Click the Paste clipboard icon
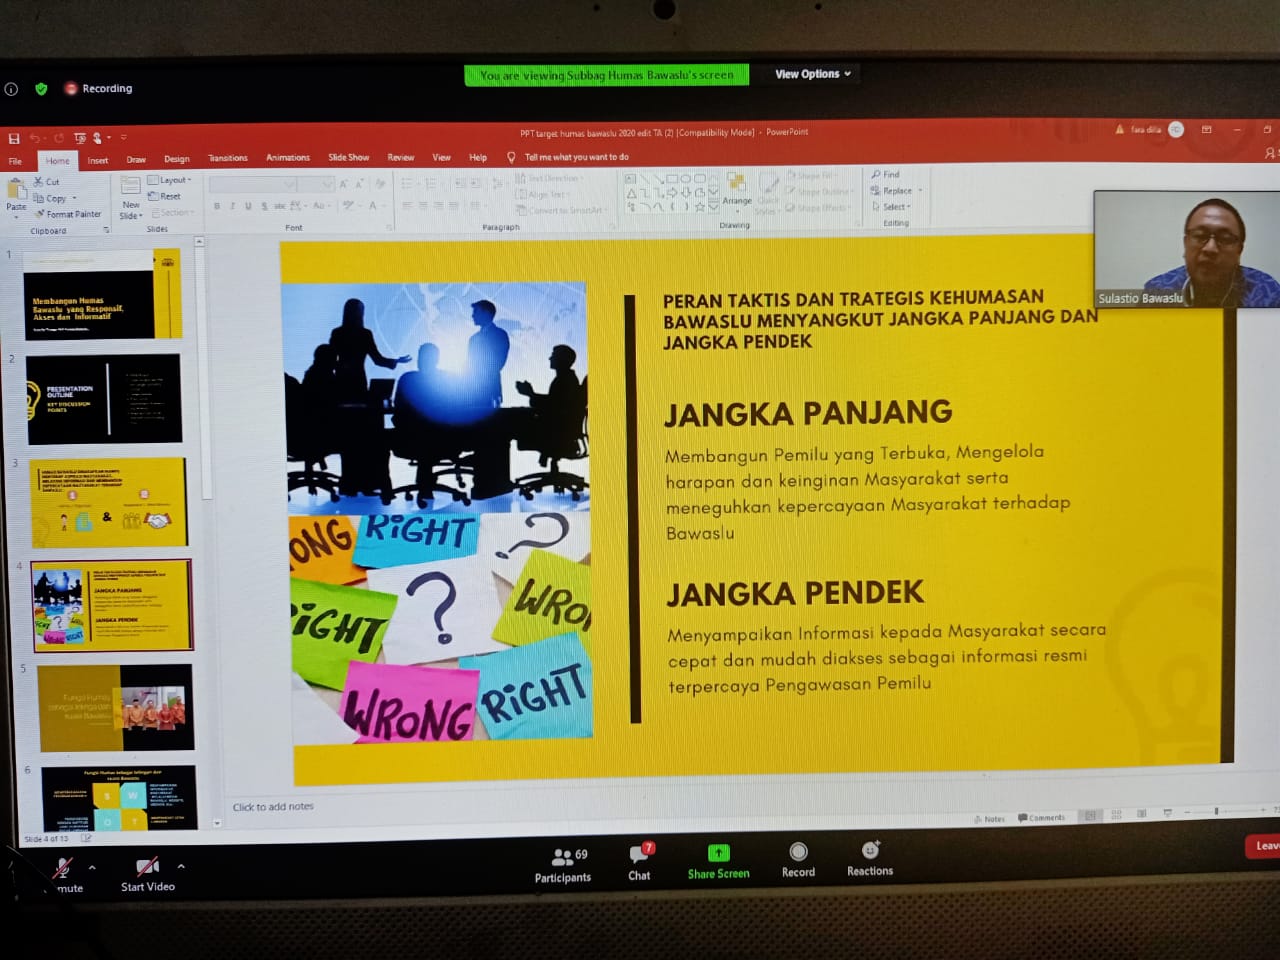The height and width of the screenshot is (960, 1280). (x=16, y=192)
